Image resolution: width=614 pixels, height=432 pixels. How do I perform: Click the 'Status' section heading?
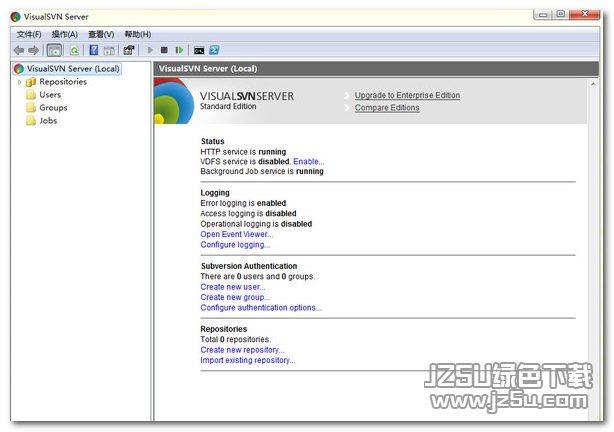(213, 141)
